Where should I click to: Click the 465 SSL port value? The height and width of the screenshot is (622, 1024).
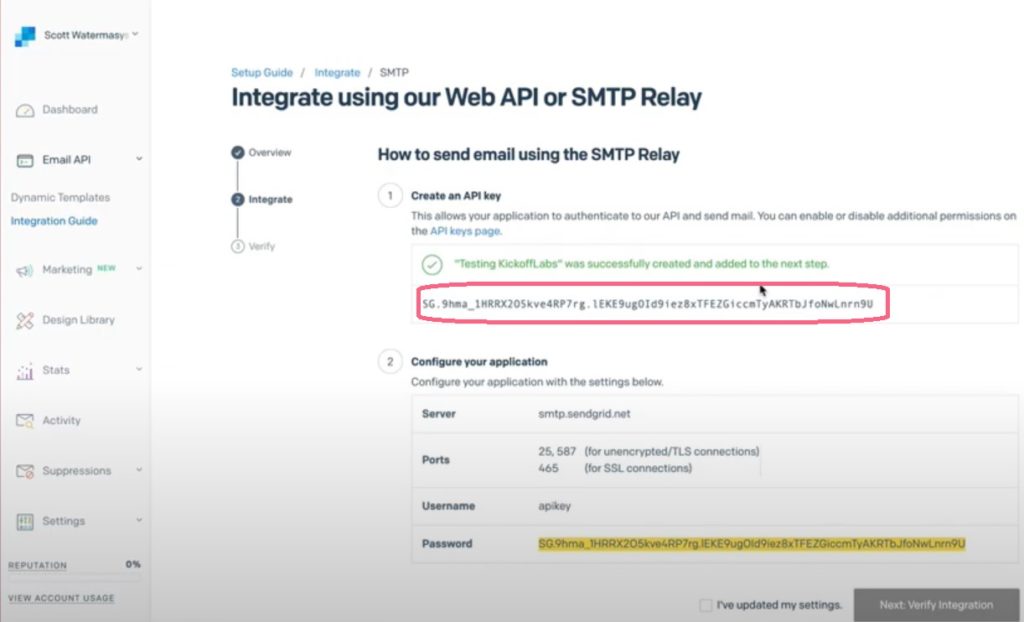click(549, 468)
